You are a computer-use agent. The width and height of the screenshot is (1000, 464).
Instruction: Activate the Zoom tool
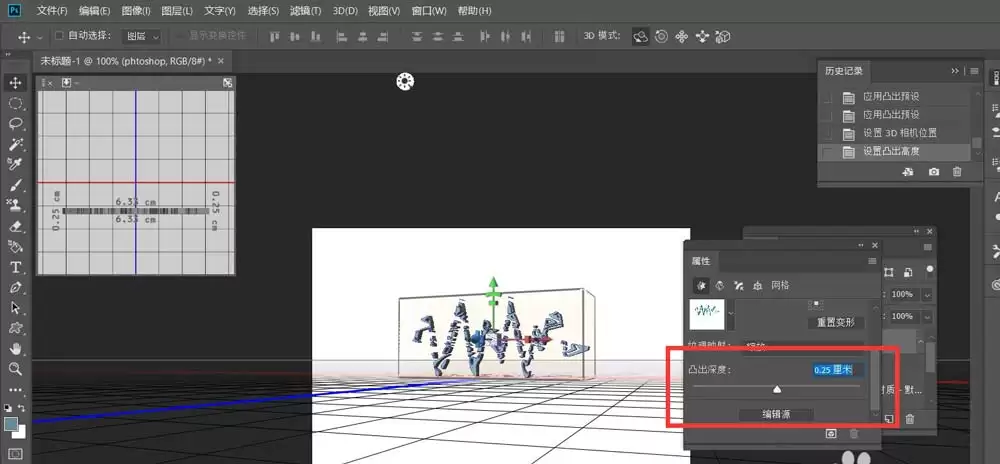pos(15,368)
